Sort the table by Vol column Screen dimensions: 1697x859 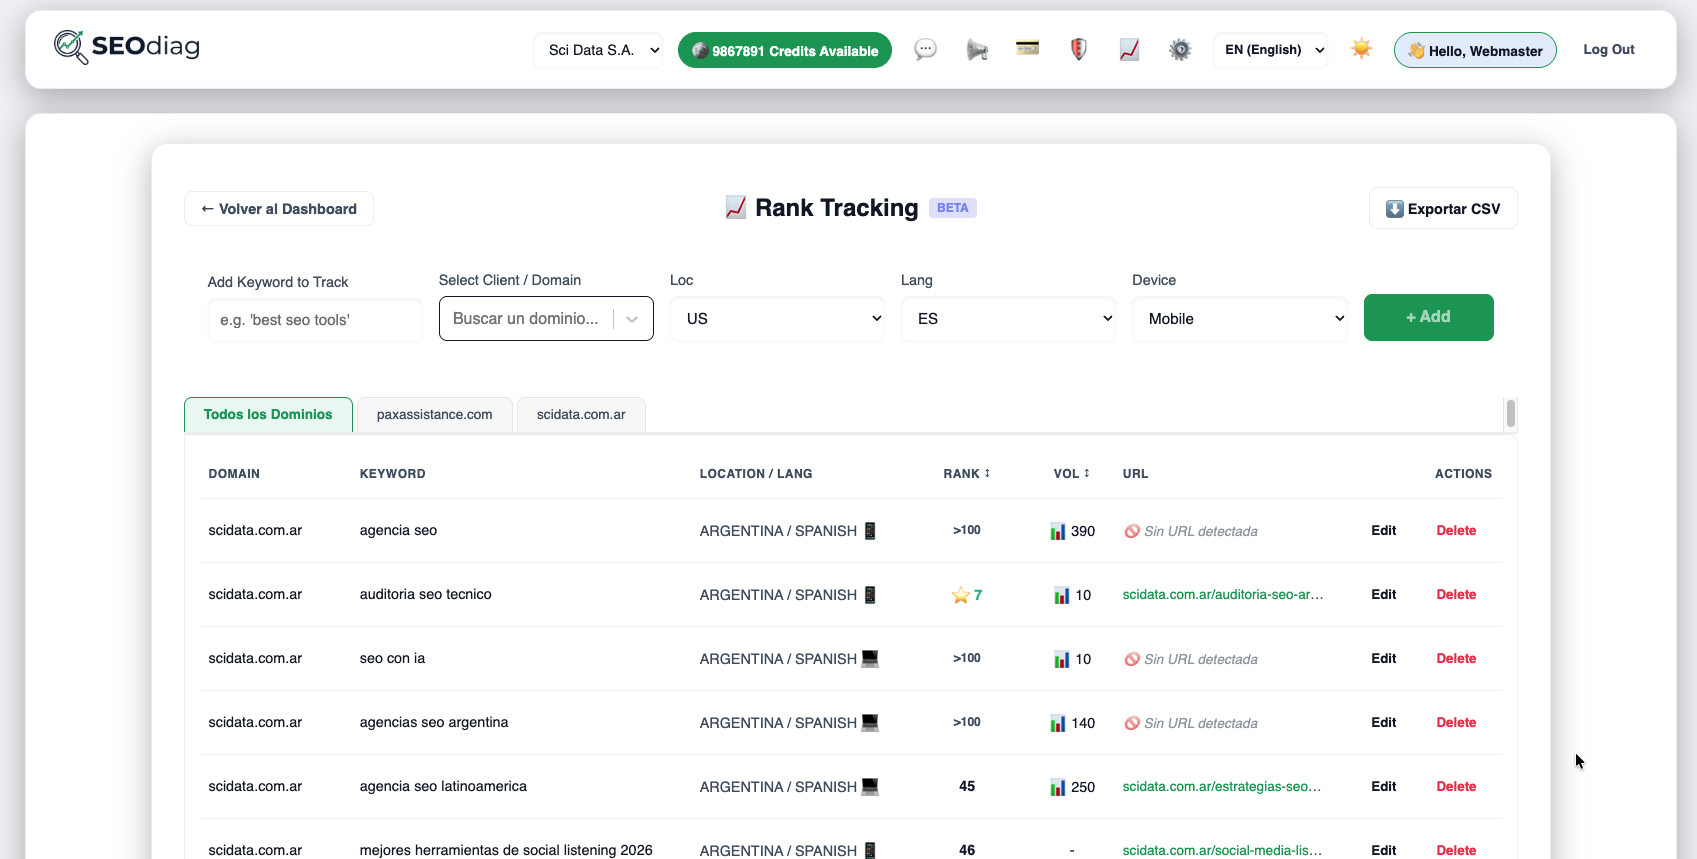tap(1072, 474)
